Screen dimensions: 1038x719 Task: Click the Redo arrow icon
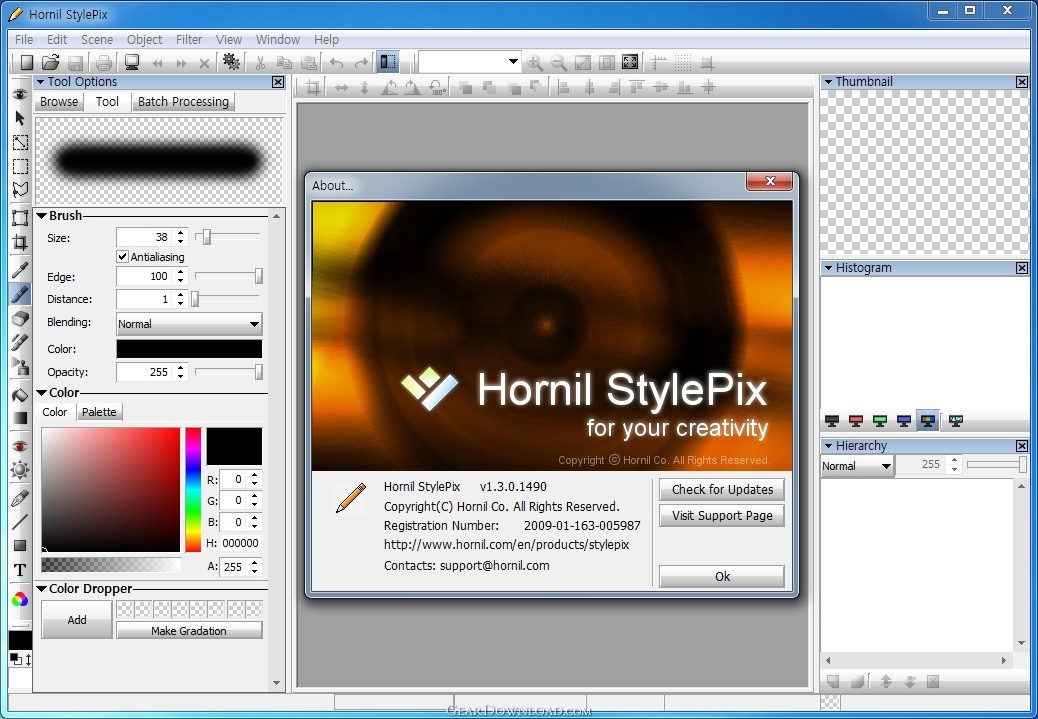361,63
